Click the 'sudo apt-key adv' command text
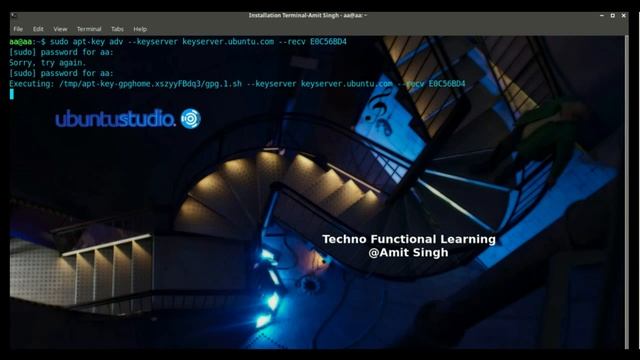The height and width of the screenshot is (360, 640). (x=198, y=42)
